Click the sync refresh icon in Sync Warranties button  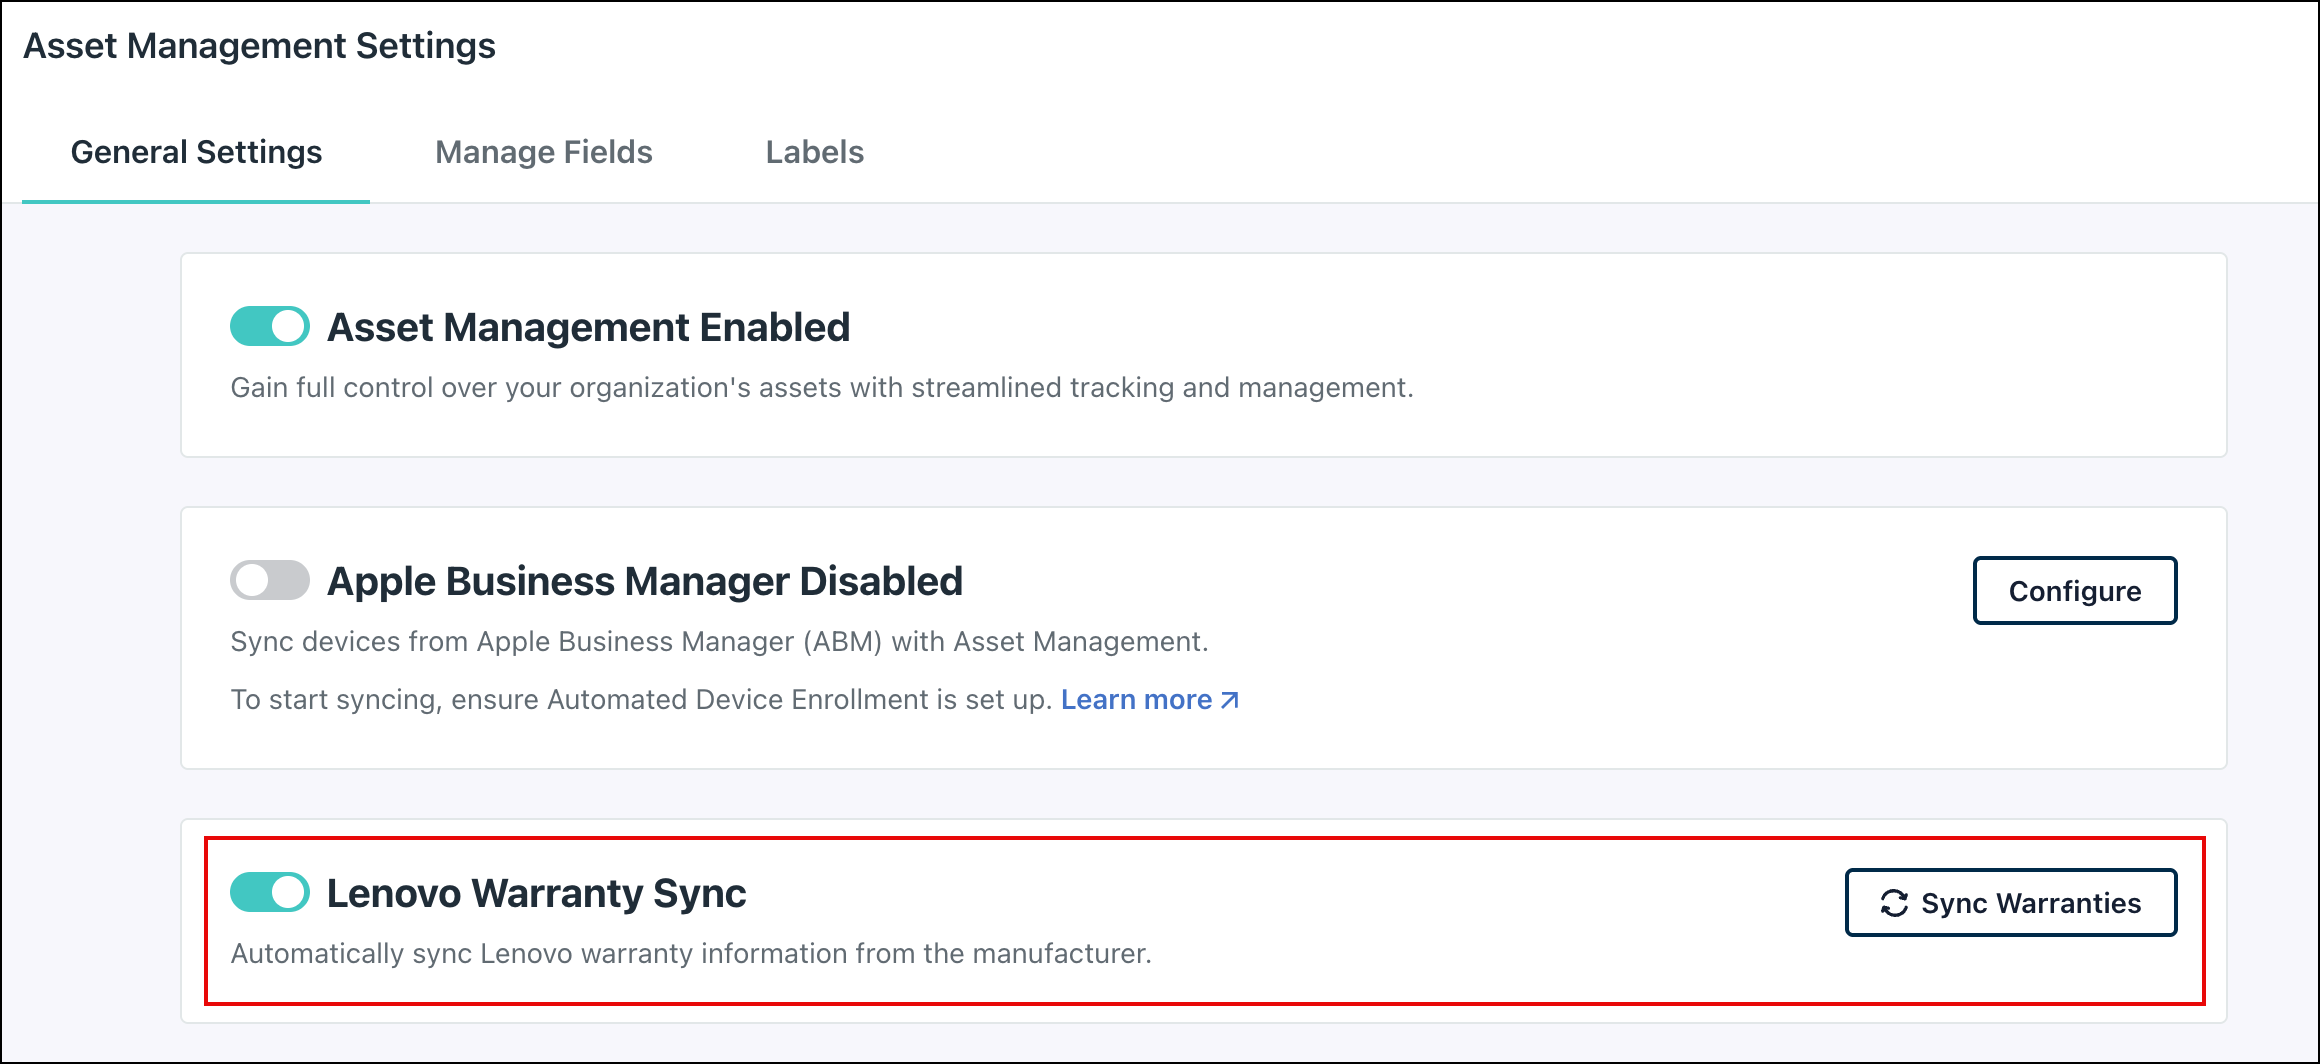[1896, 903]
